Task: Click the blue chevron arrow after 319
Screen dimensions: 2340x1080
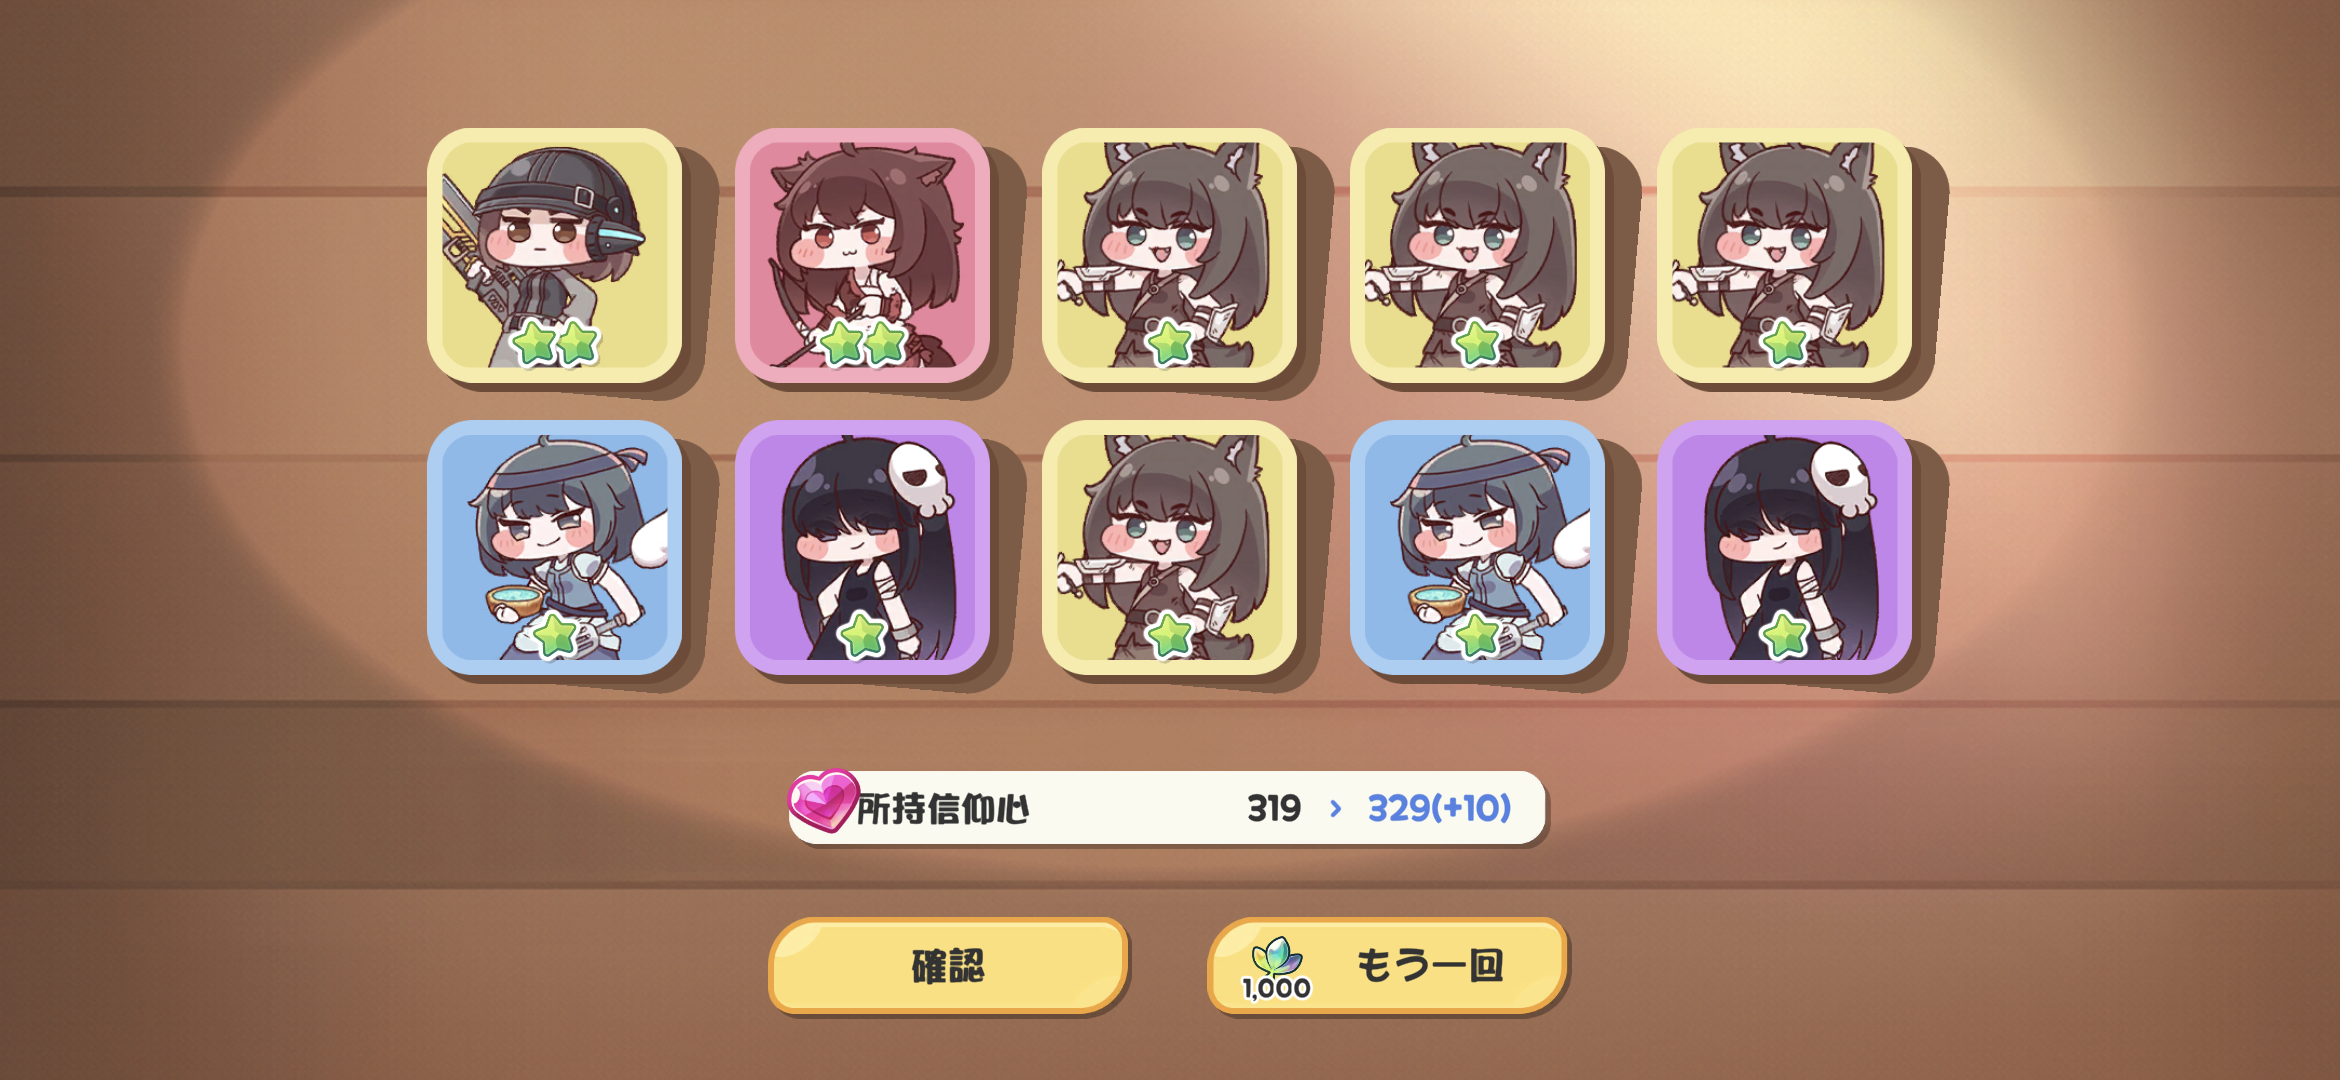Action: click(x=1335, y=808)
